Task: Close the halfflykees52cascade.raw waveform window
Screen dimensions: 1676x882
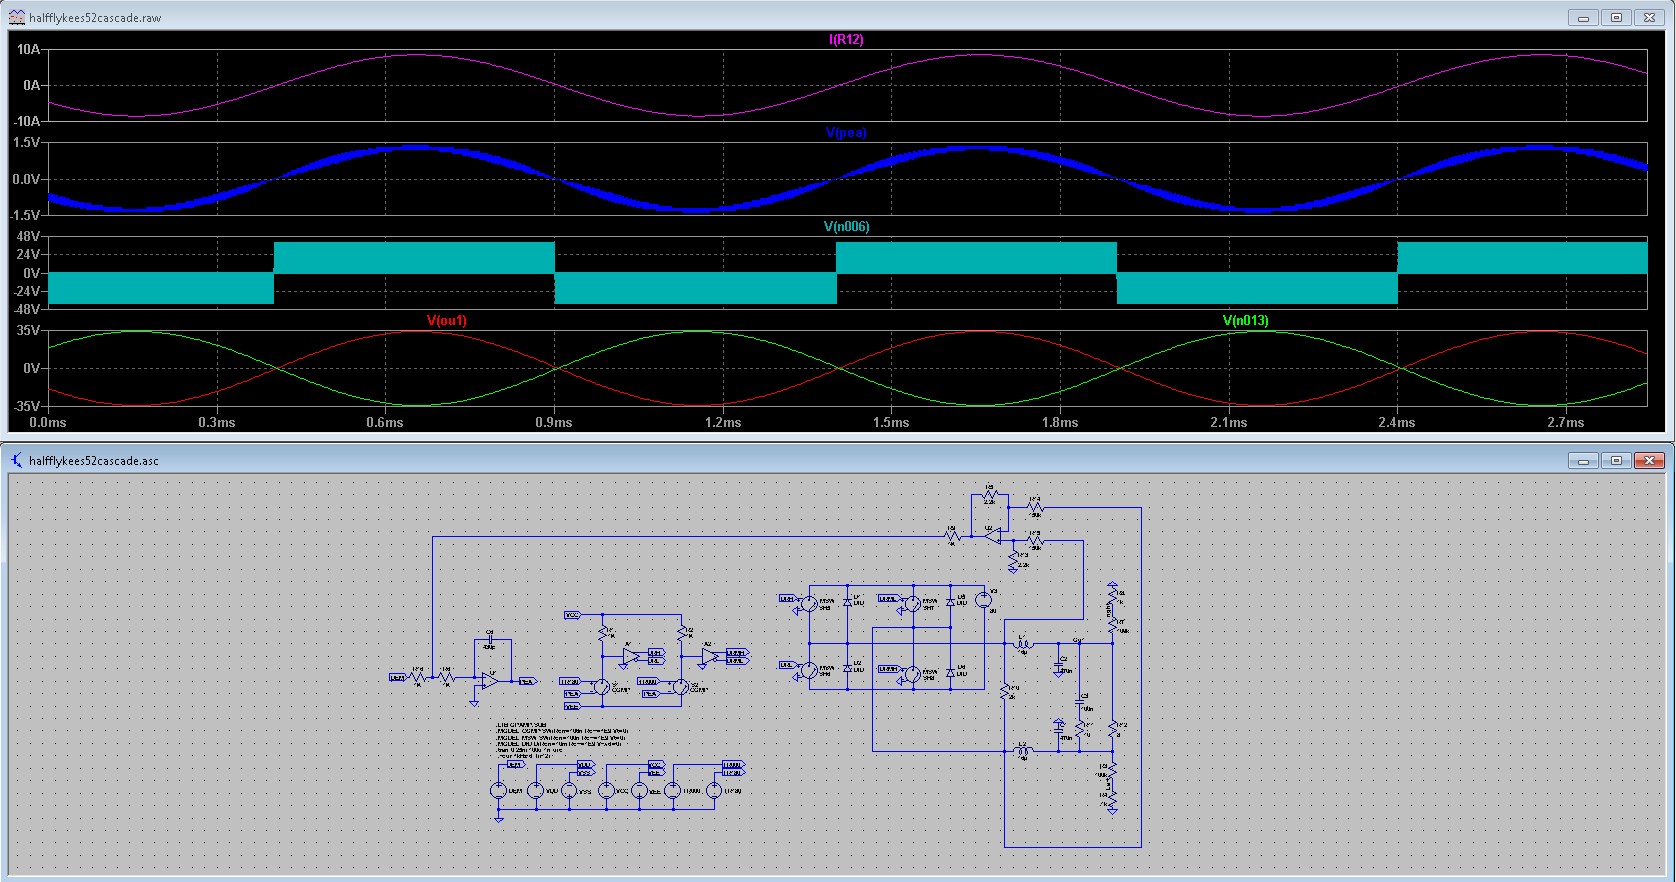Action: [1649, 17]
